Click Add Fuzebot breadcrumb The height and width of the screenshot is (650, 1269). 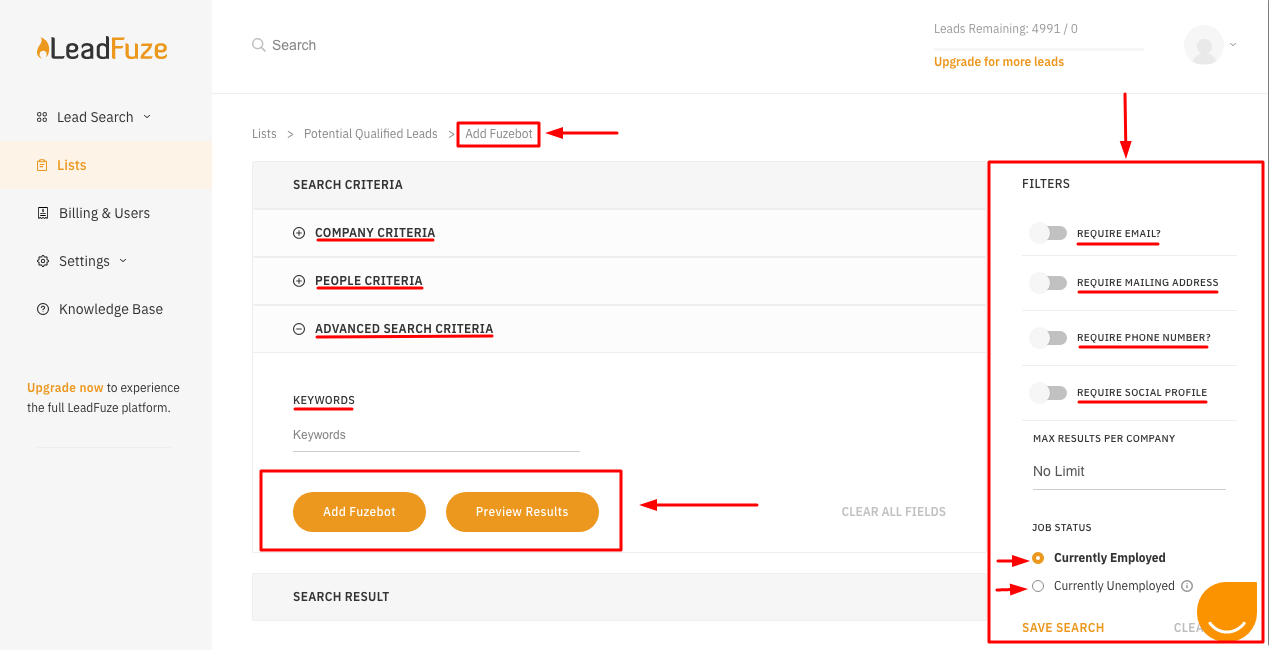tap(499, 134)
